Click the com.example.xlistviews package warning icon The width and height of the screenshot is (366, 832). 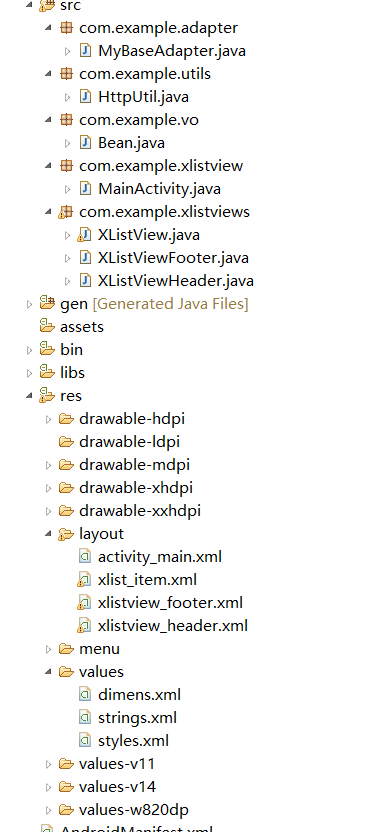(x=65, y=212)
